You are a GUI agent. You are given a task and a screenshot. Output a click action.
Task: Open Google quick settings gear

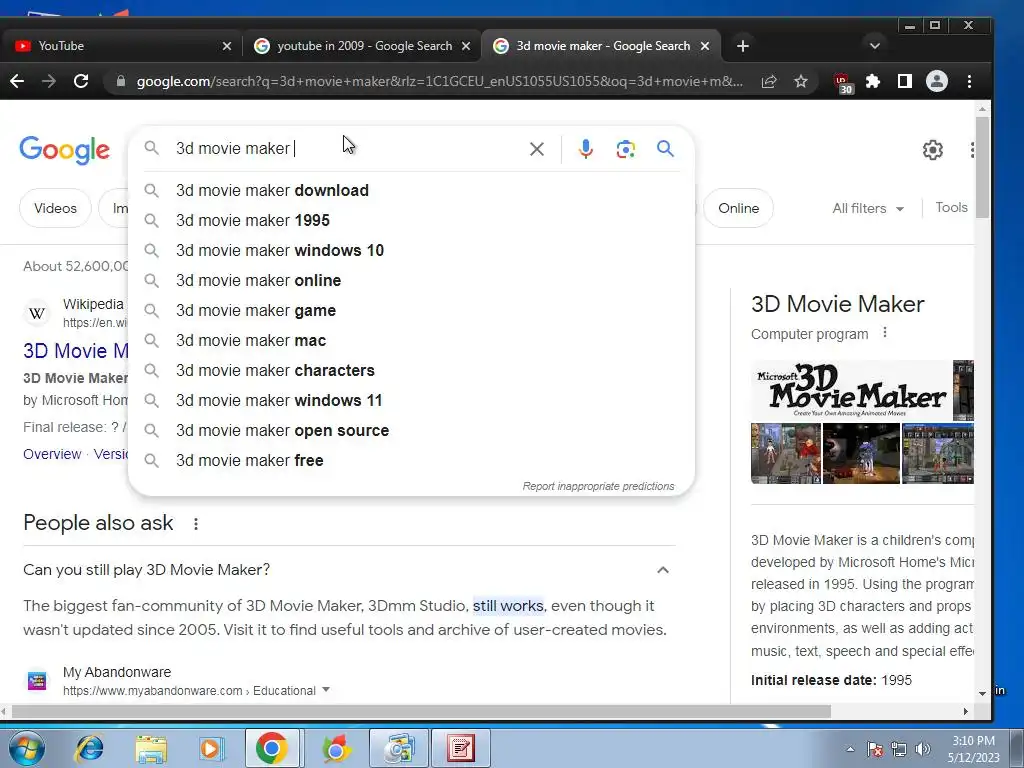coord(933,150)
